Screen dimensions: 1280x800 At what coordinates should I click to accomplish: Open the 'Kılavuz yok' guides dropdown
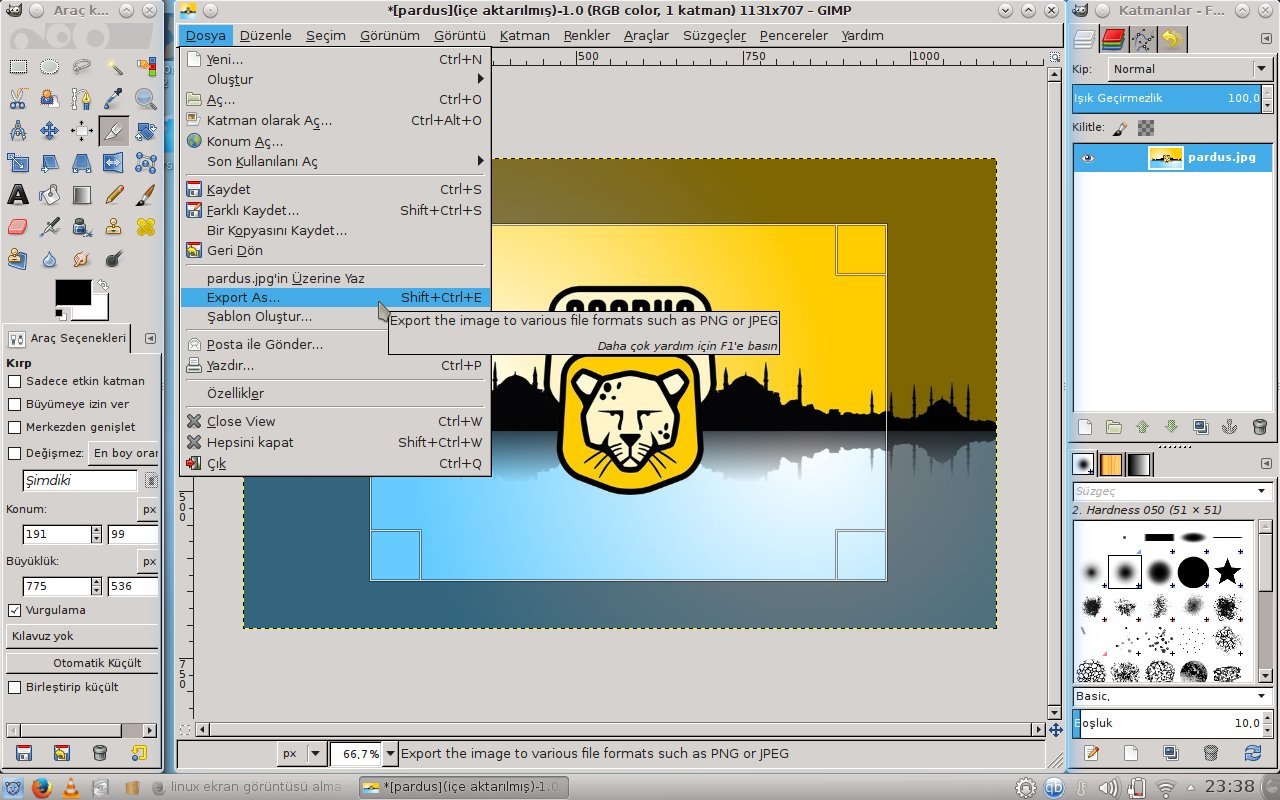[x=81, y=636]
